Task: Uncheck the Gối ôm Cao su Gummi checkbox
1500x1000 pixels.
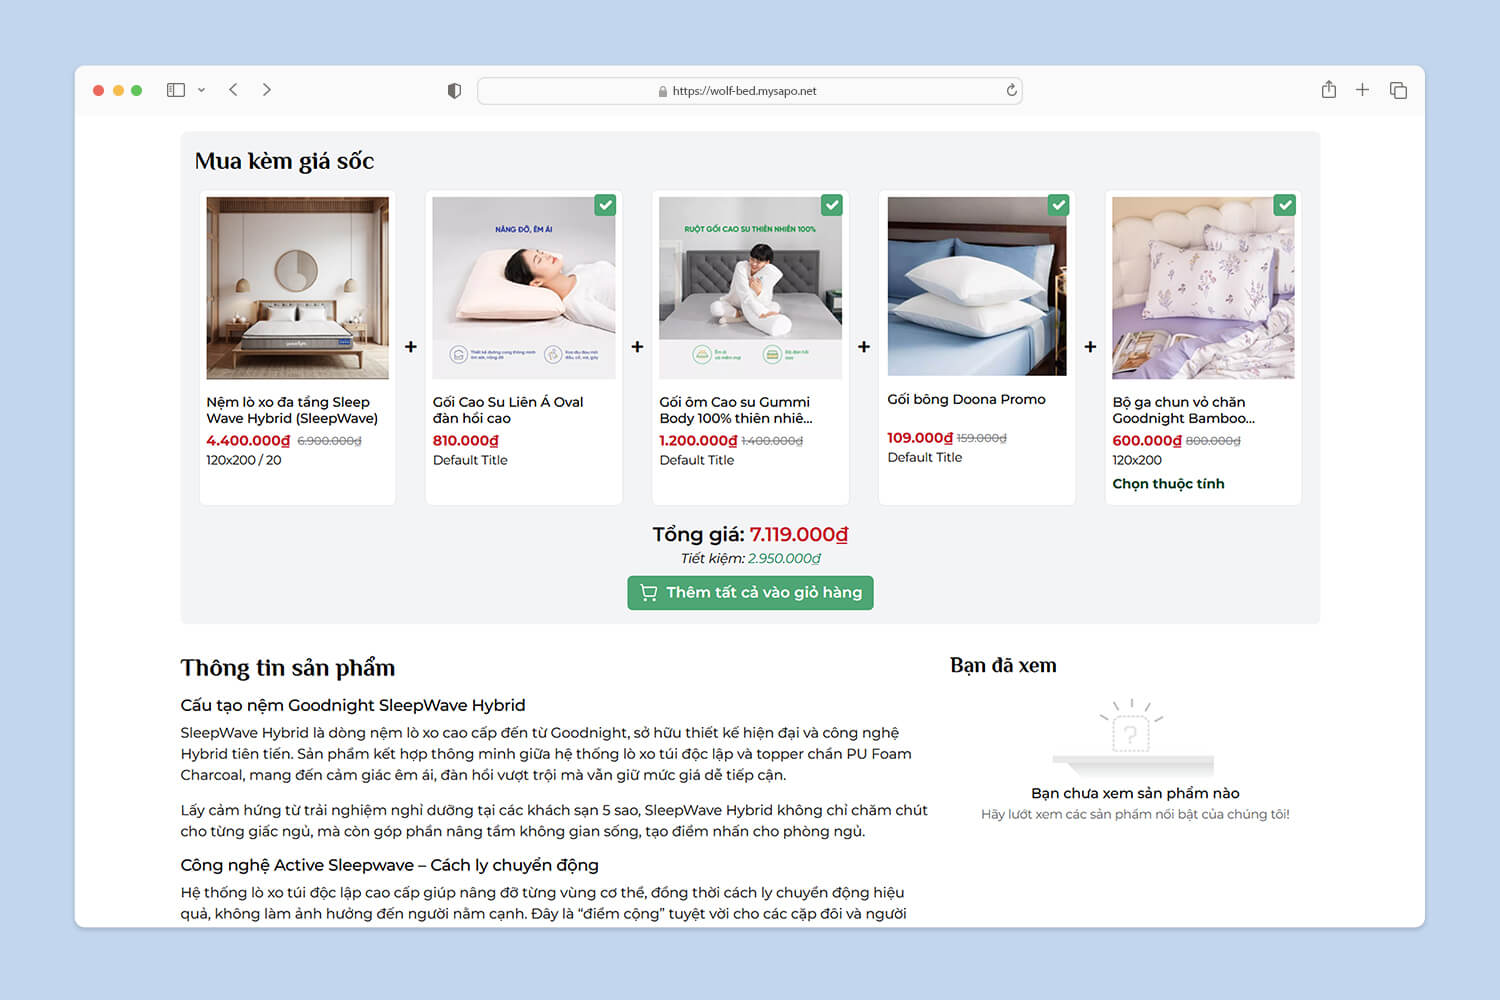Action: click(x=832, y=205)
